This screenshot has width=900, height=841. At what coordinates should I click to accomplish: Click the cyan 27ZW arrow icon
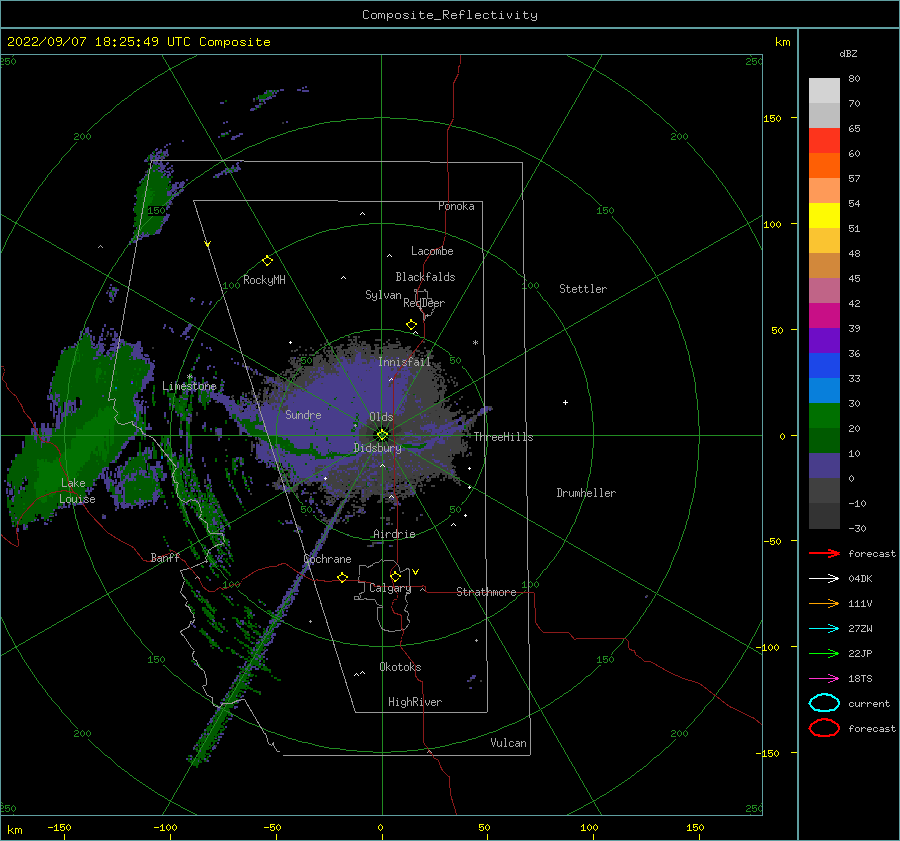tap(824, 629)
